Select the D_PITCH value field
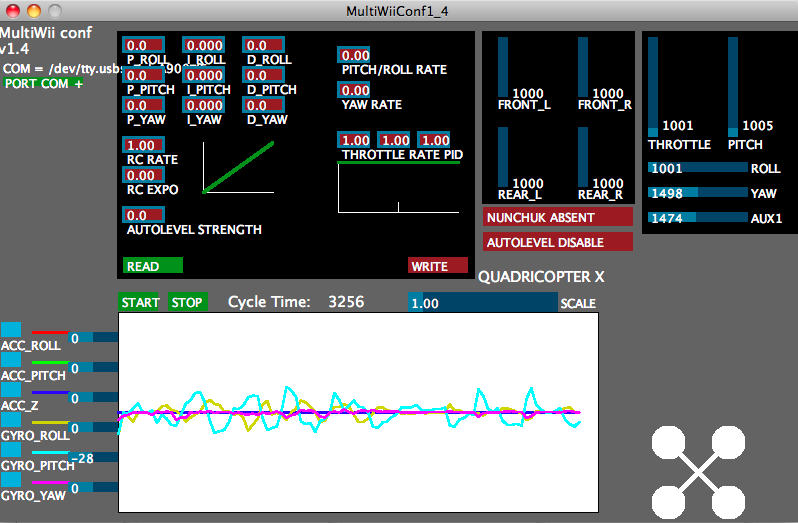Viewport: 798px width, 523px height. (x=264, y=75)
